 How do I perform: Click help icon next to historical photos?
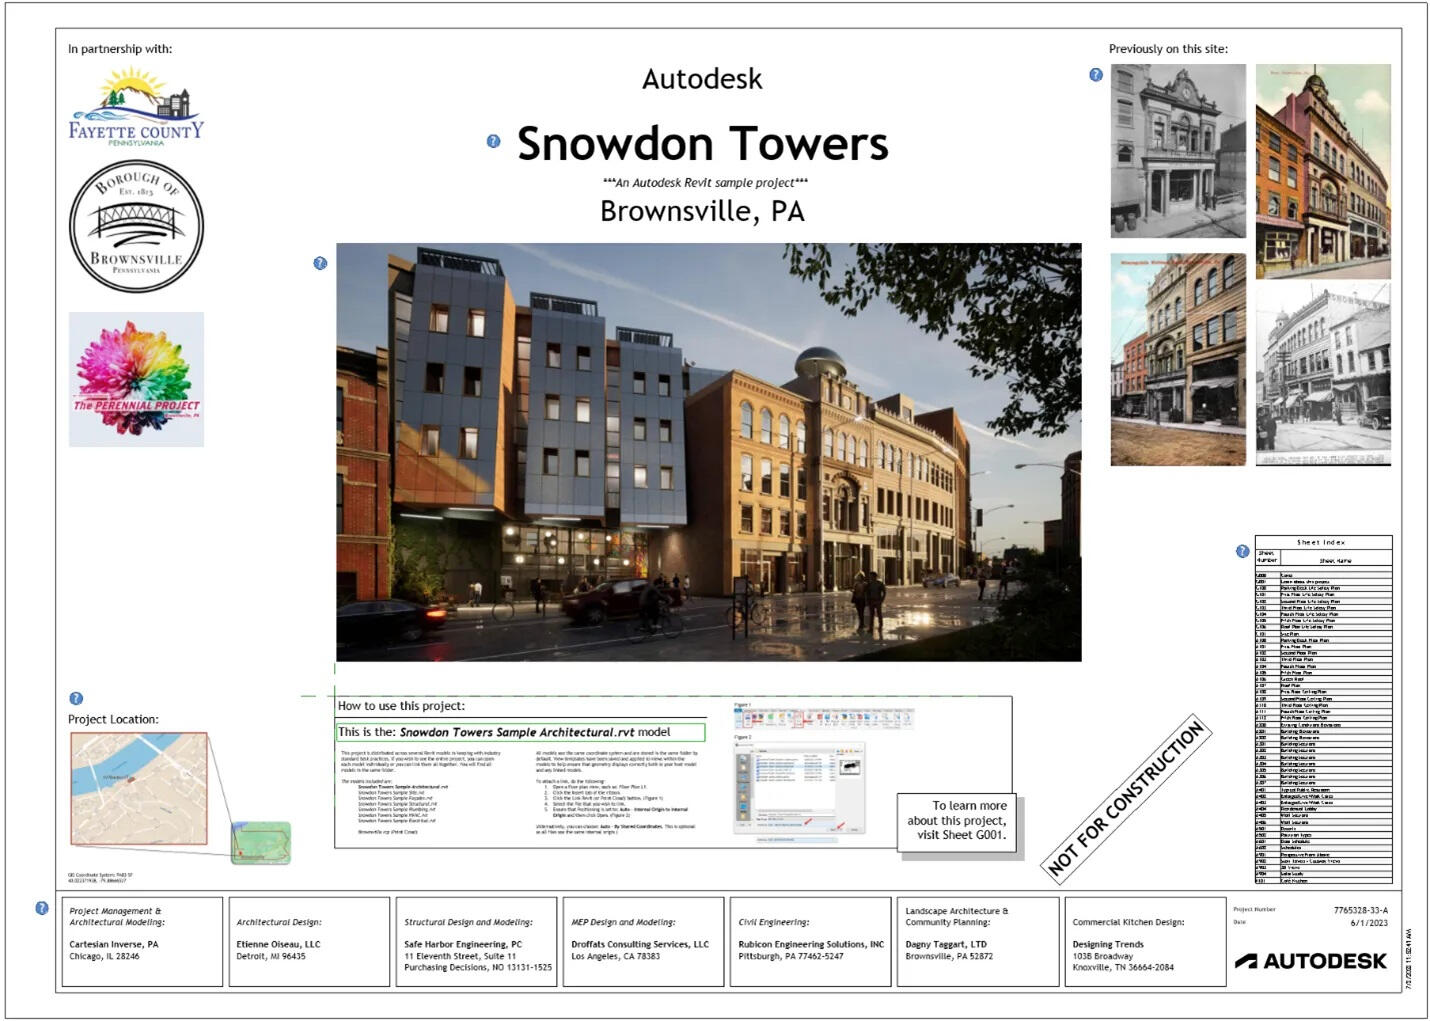click(1096, 75)
